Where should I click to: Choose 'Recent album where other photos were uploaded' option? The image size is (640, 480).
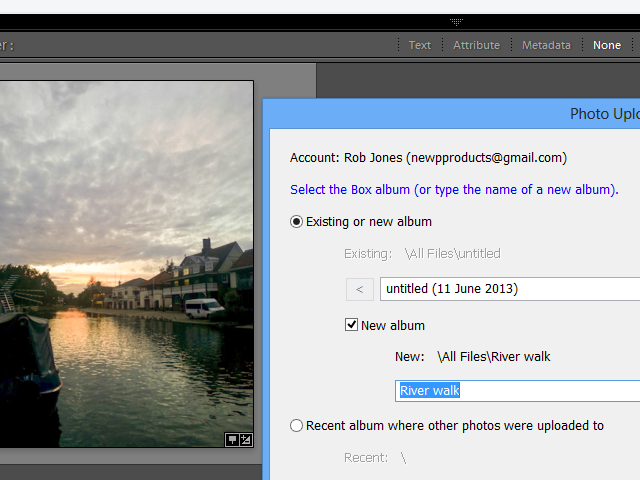(297, 426)
